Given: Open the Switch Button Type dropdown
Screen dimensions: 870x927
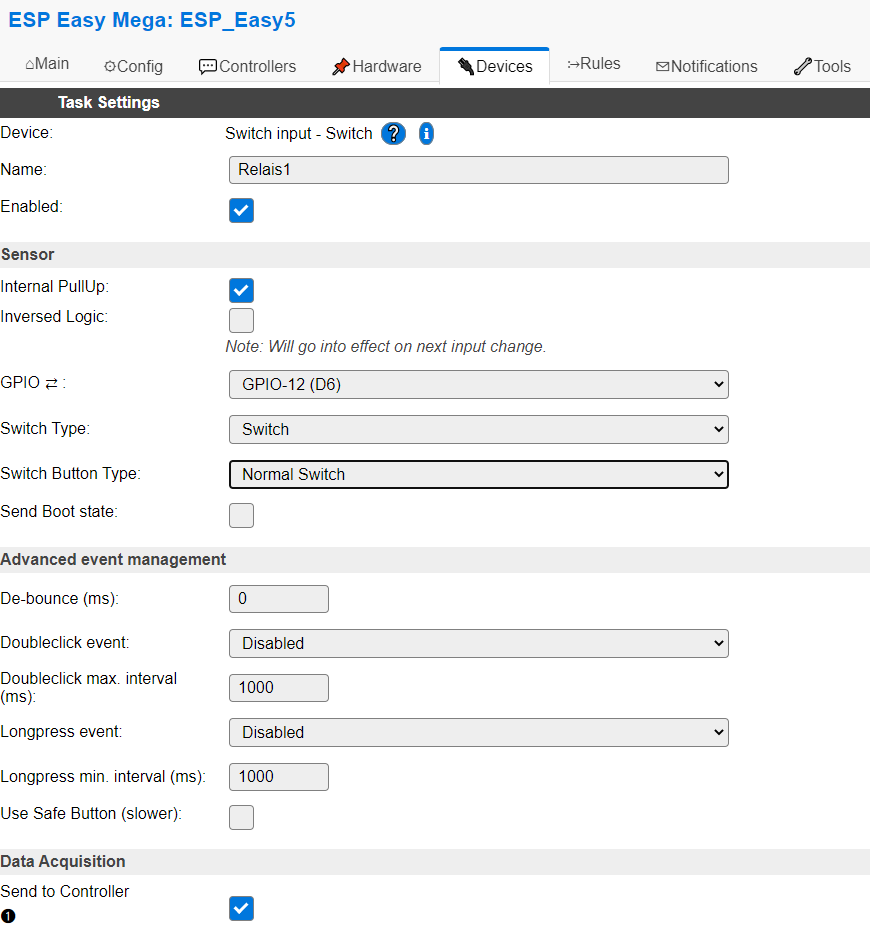Looking at the screenshot, I should 479,475.
